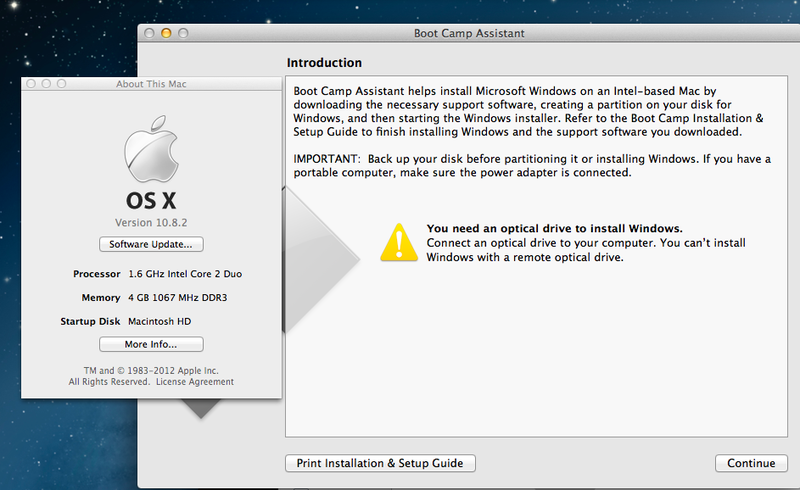Click the About This Mac title bar
The width and height of the screenshot is (800, 490).
[x=151, y=84]
